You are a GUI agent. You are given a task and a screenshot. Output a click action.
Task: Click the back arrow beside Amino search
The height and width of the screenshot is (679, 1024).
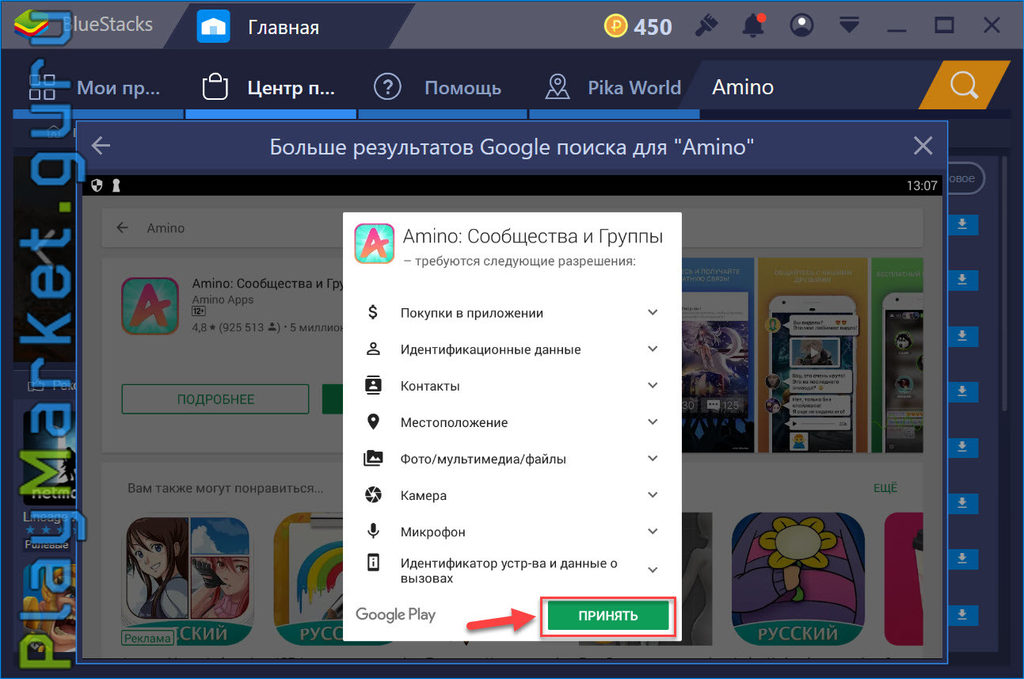click(122, 228)
